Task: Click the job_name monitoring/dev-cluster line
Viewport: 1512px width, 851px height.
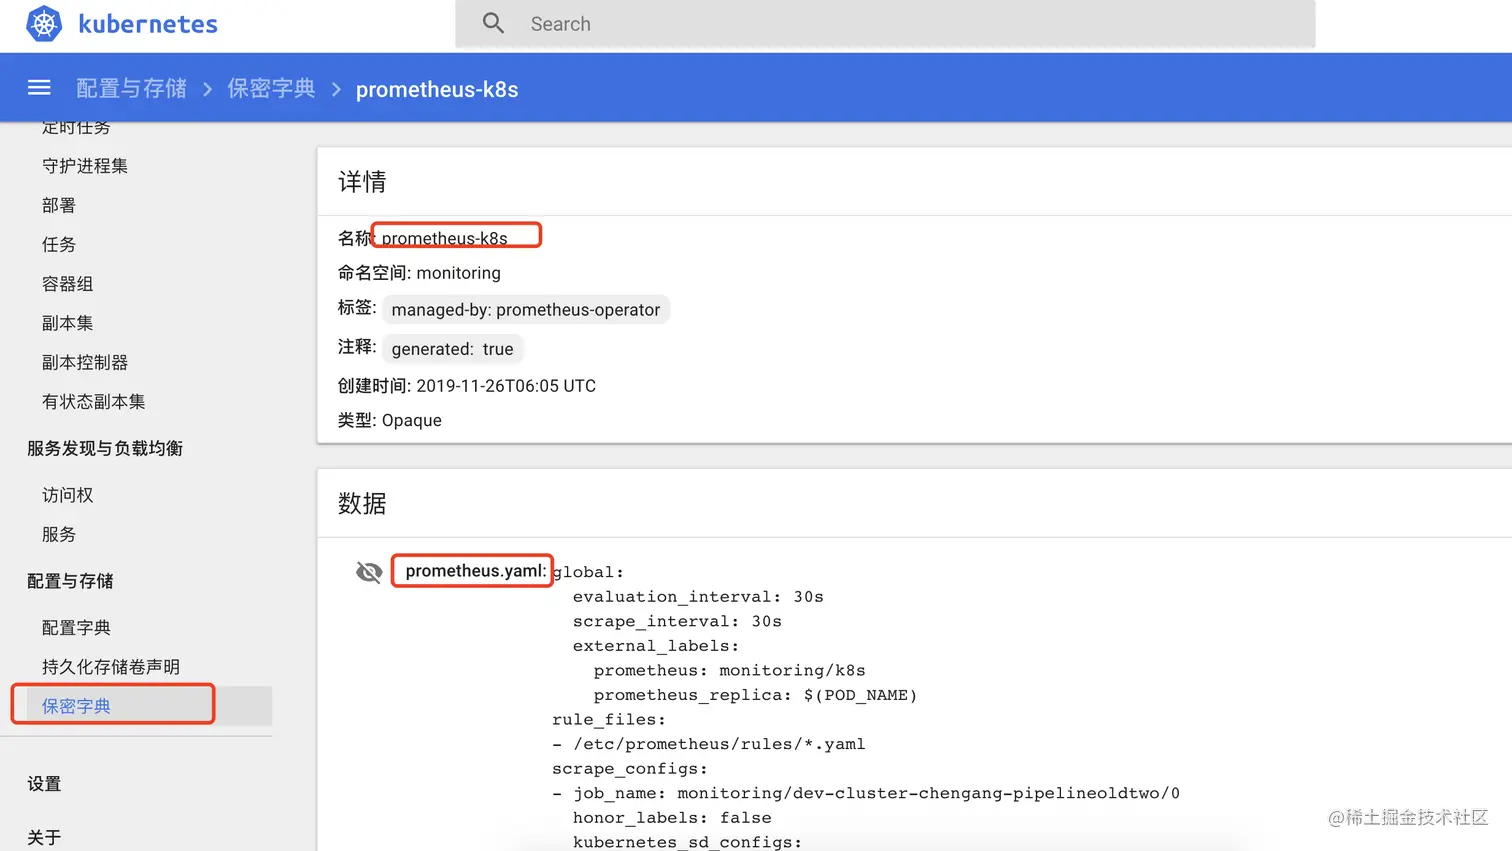Action: point(866,793)
